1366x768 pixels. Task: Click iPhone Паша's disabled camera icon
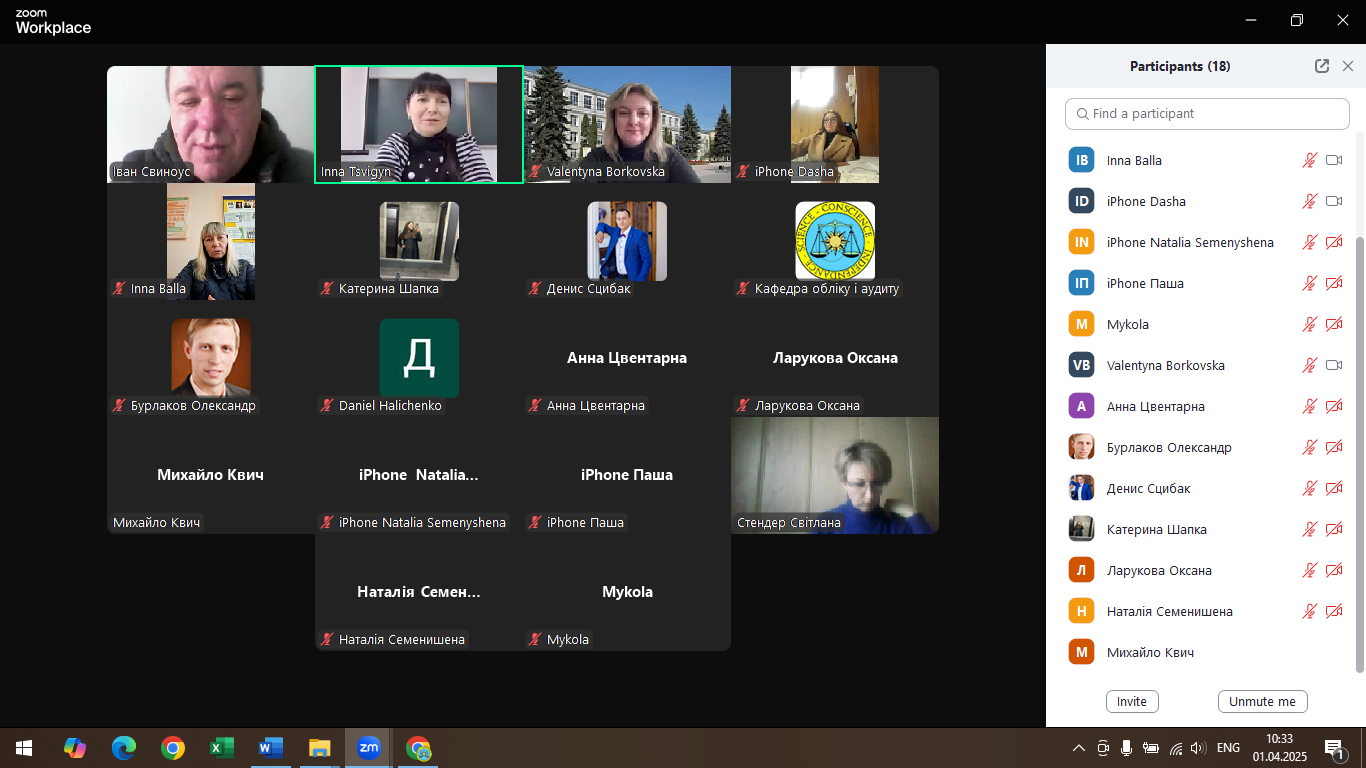(x=1333, y=283)
